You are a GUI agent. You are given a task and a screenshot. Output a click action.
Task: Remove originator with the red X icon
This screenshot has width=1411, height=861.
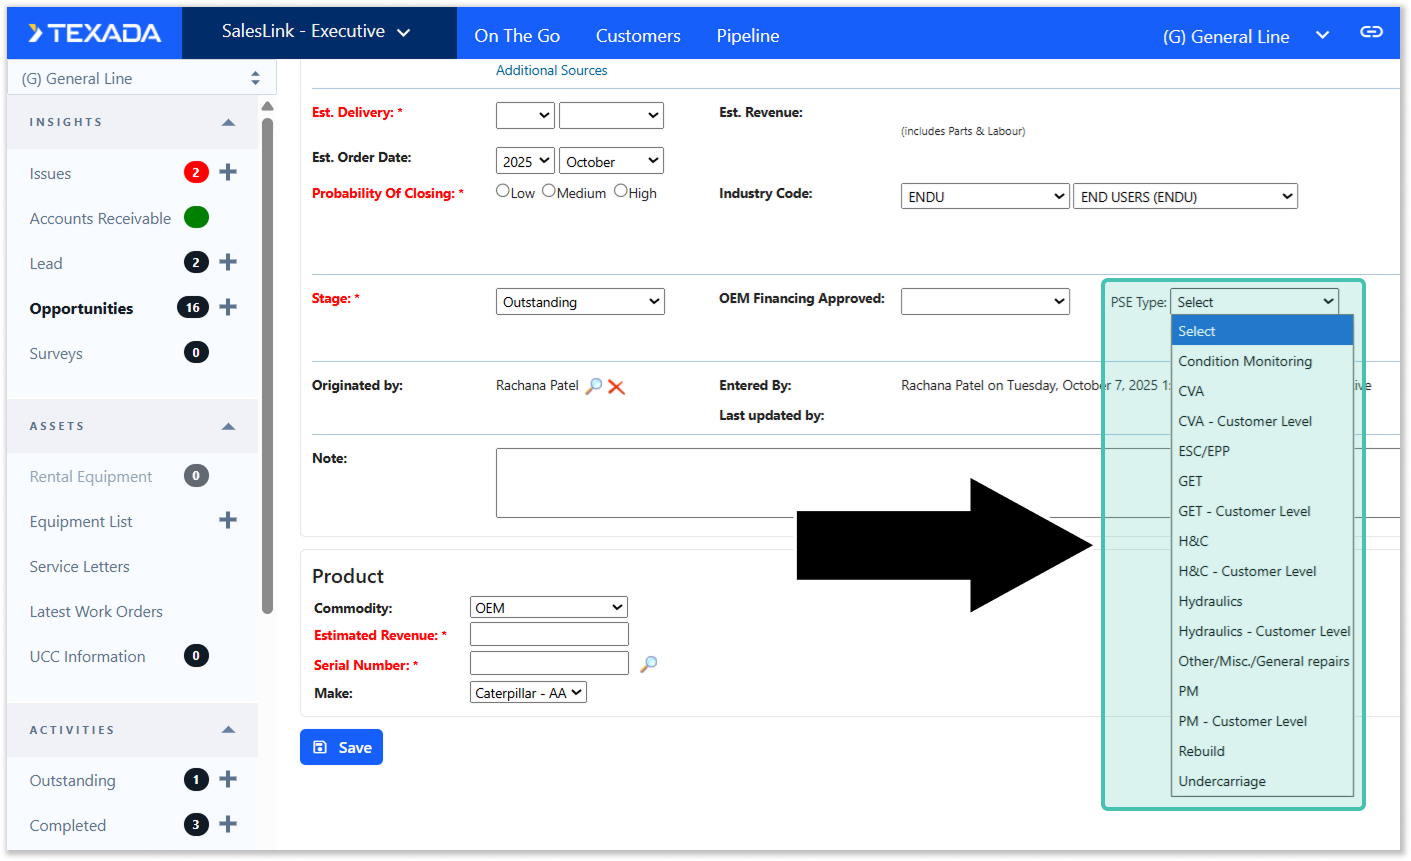[617, 387]
